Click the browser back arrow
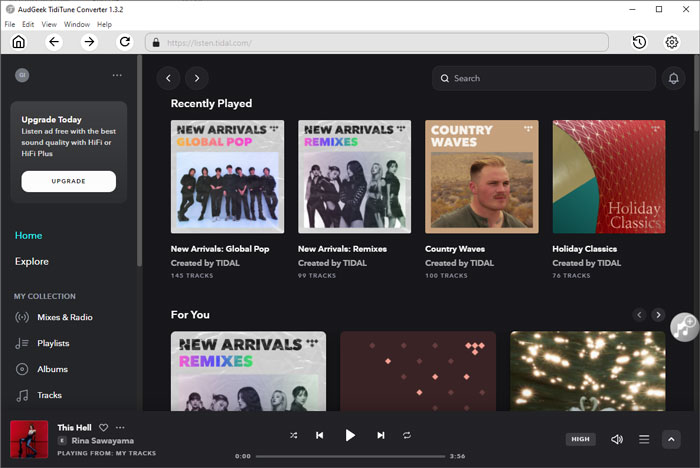Image resolution: width=700 pixels, height=468 pixels. tap(54, 42)
